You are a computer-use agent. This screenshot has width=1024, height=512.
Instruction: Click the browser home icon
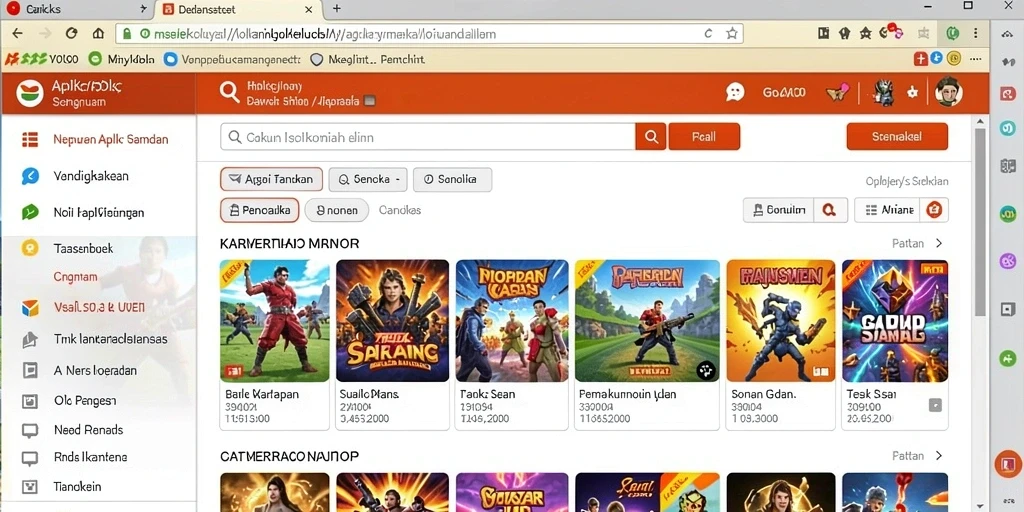pos(98,34)
